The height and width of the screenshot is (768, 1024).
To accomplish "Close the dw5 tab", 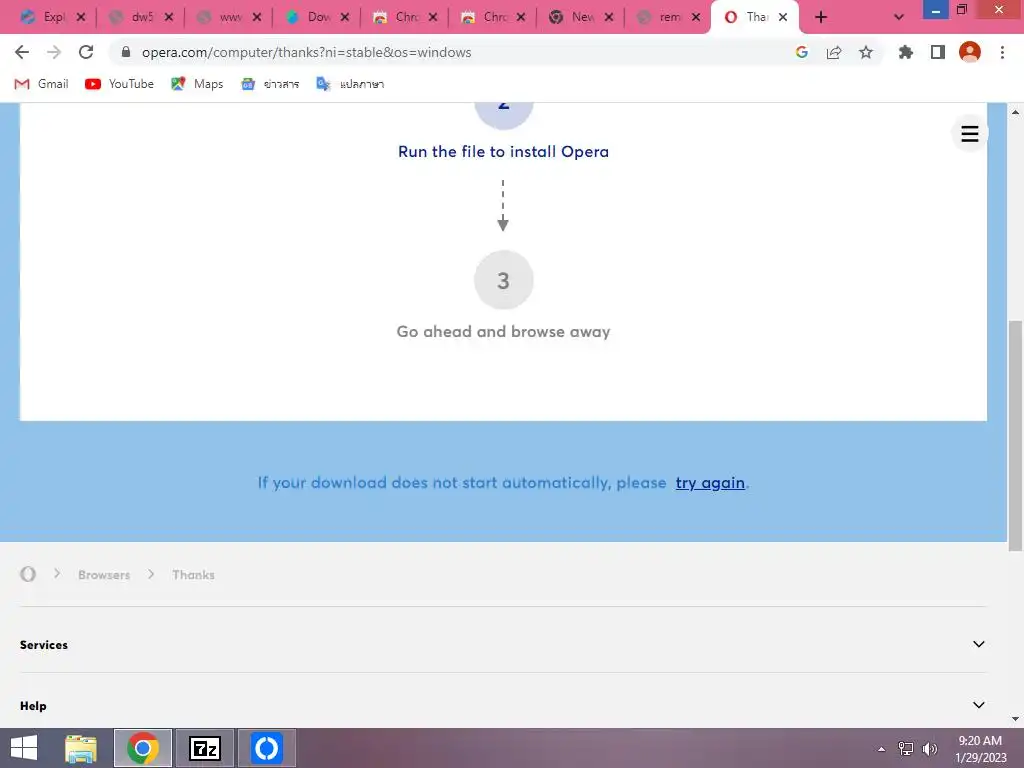I will pos(169,17).
